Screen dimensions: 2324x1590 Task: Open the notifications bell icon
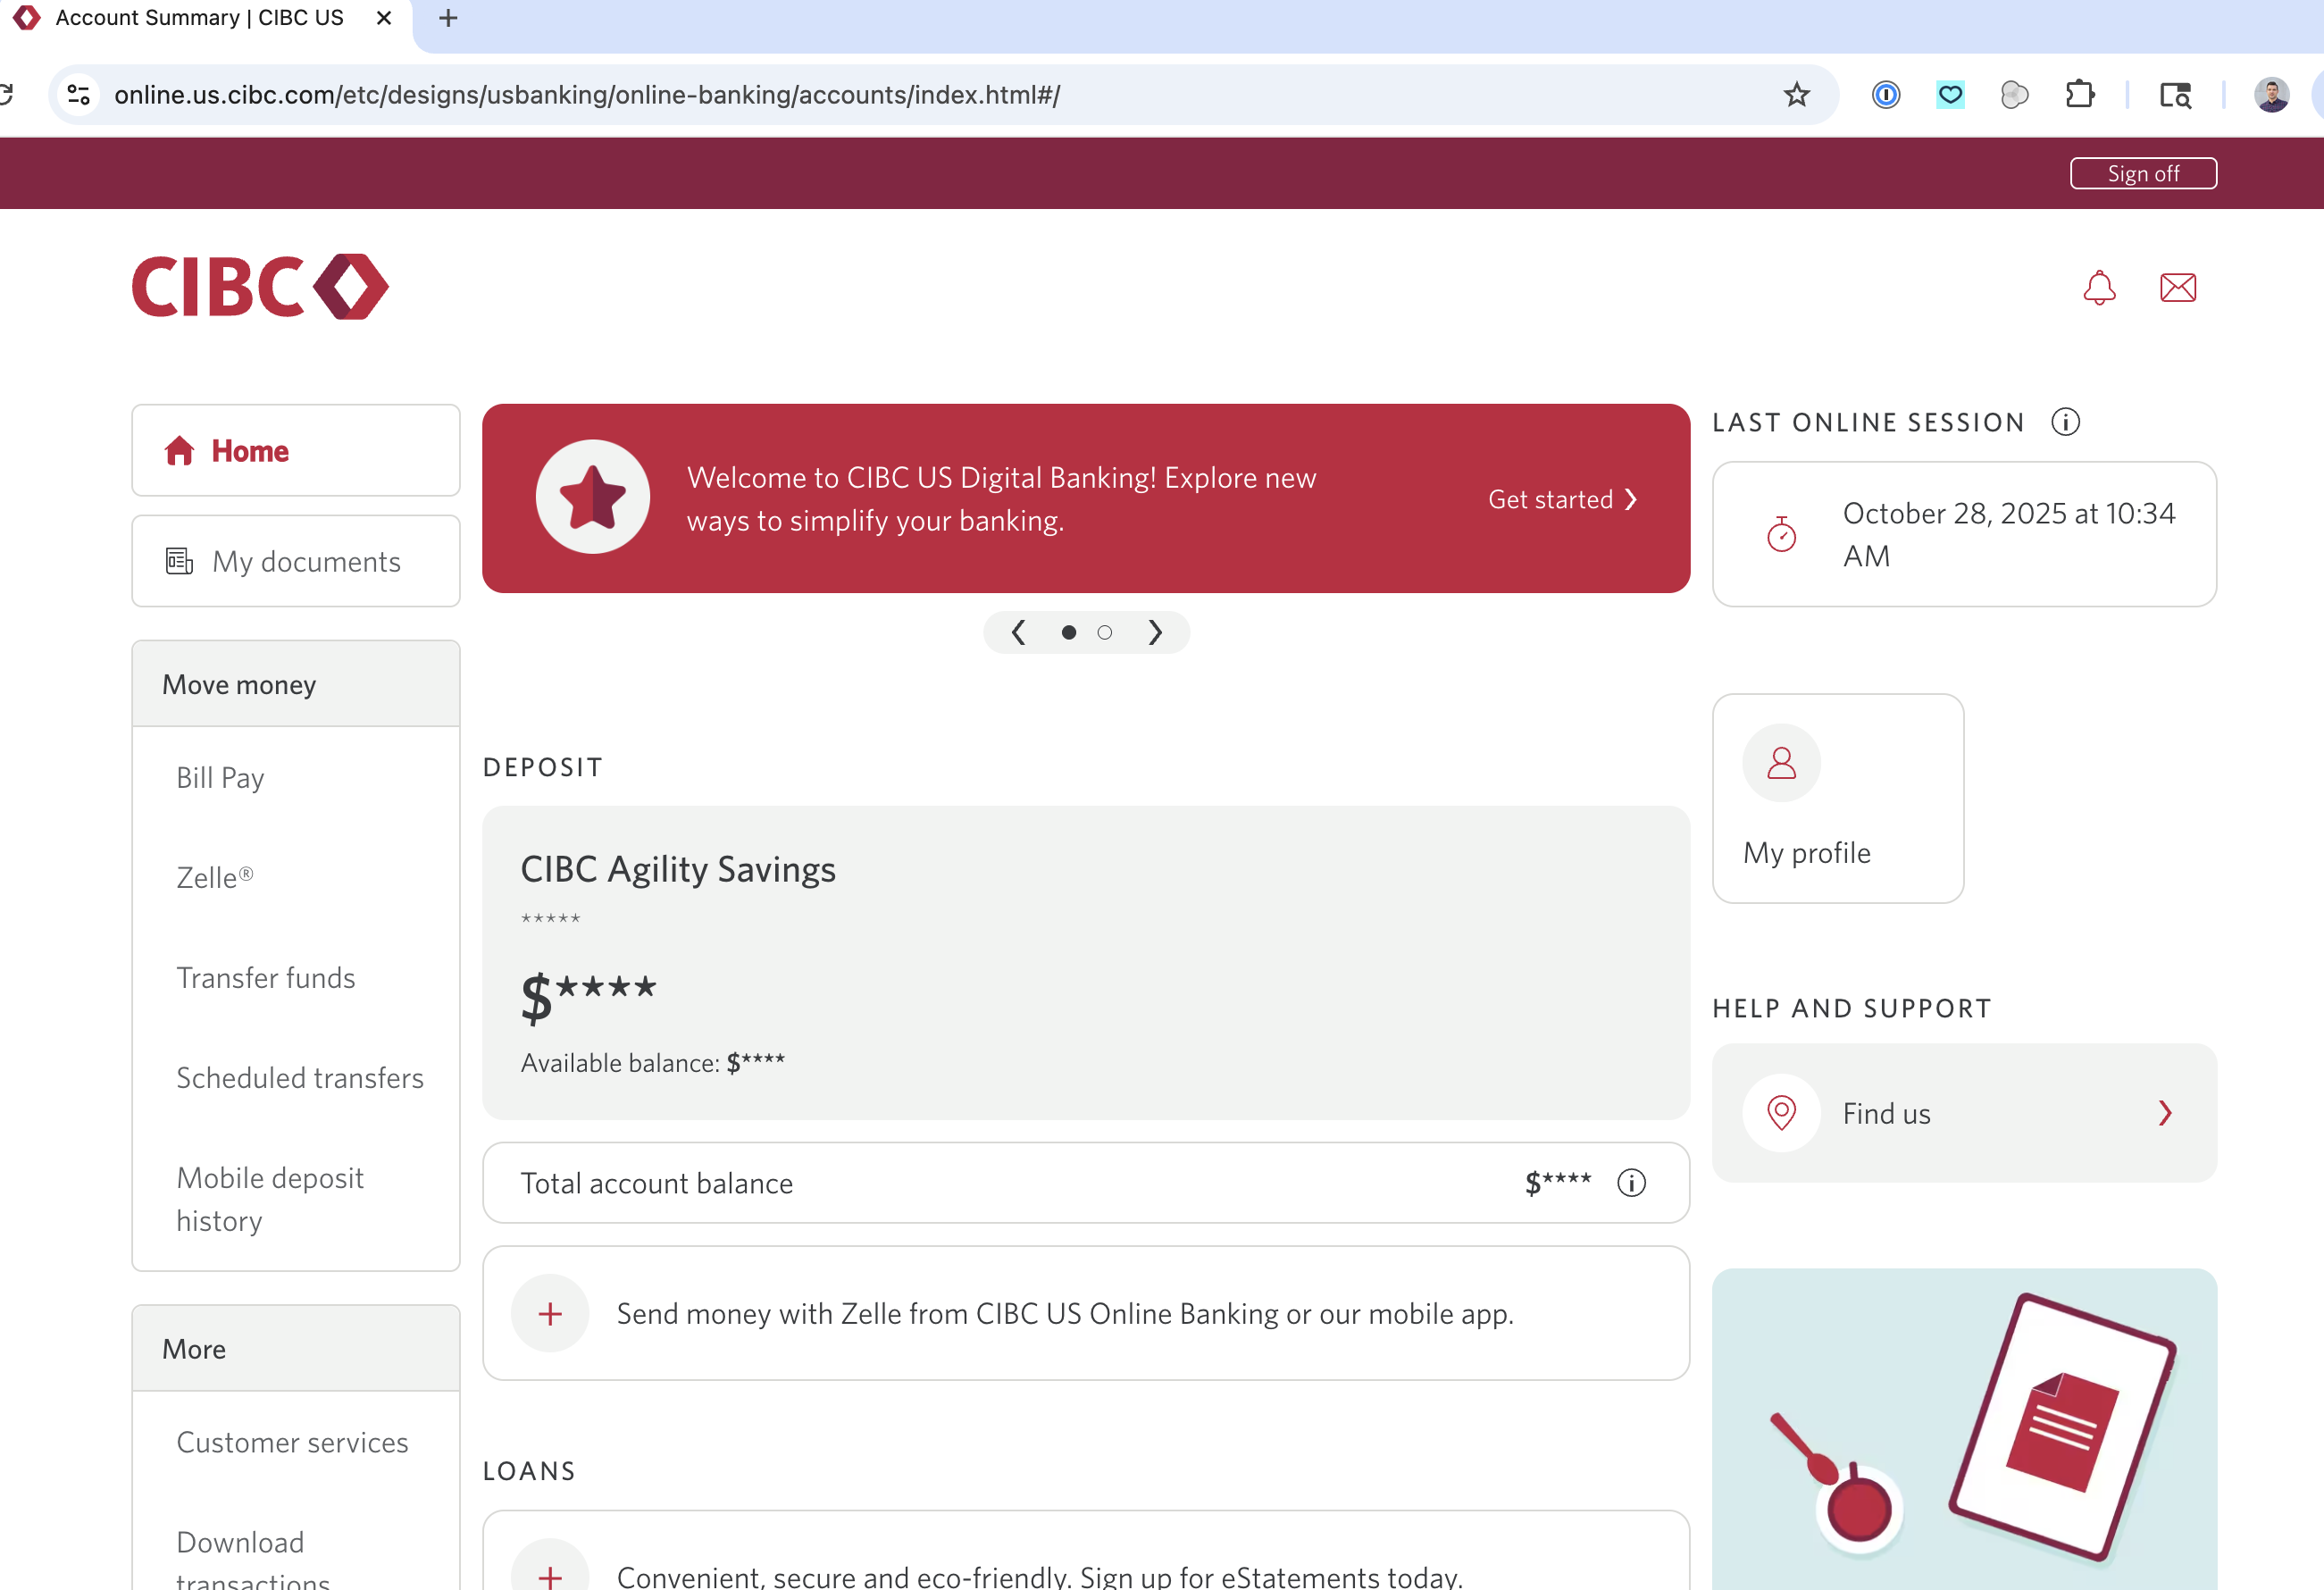2098,288
